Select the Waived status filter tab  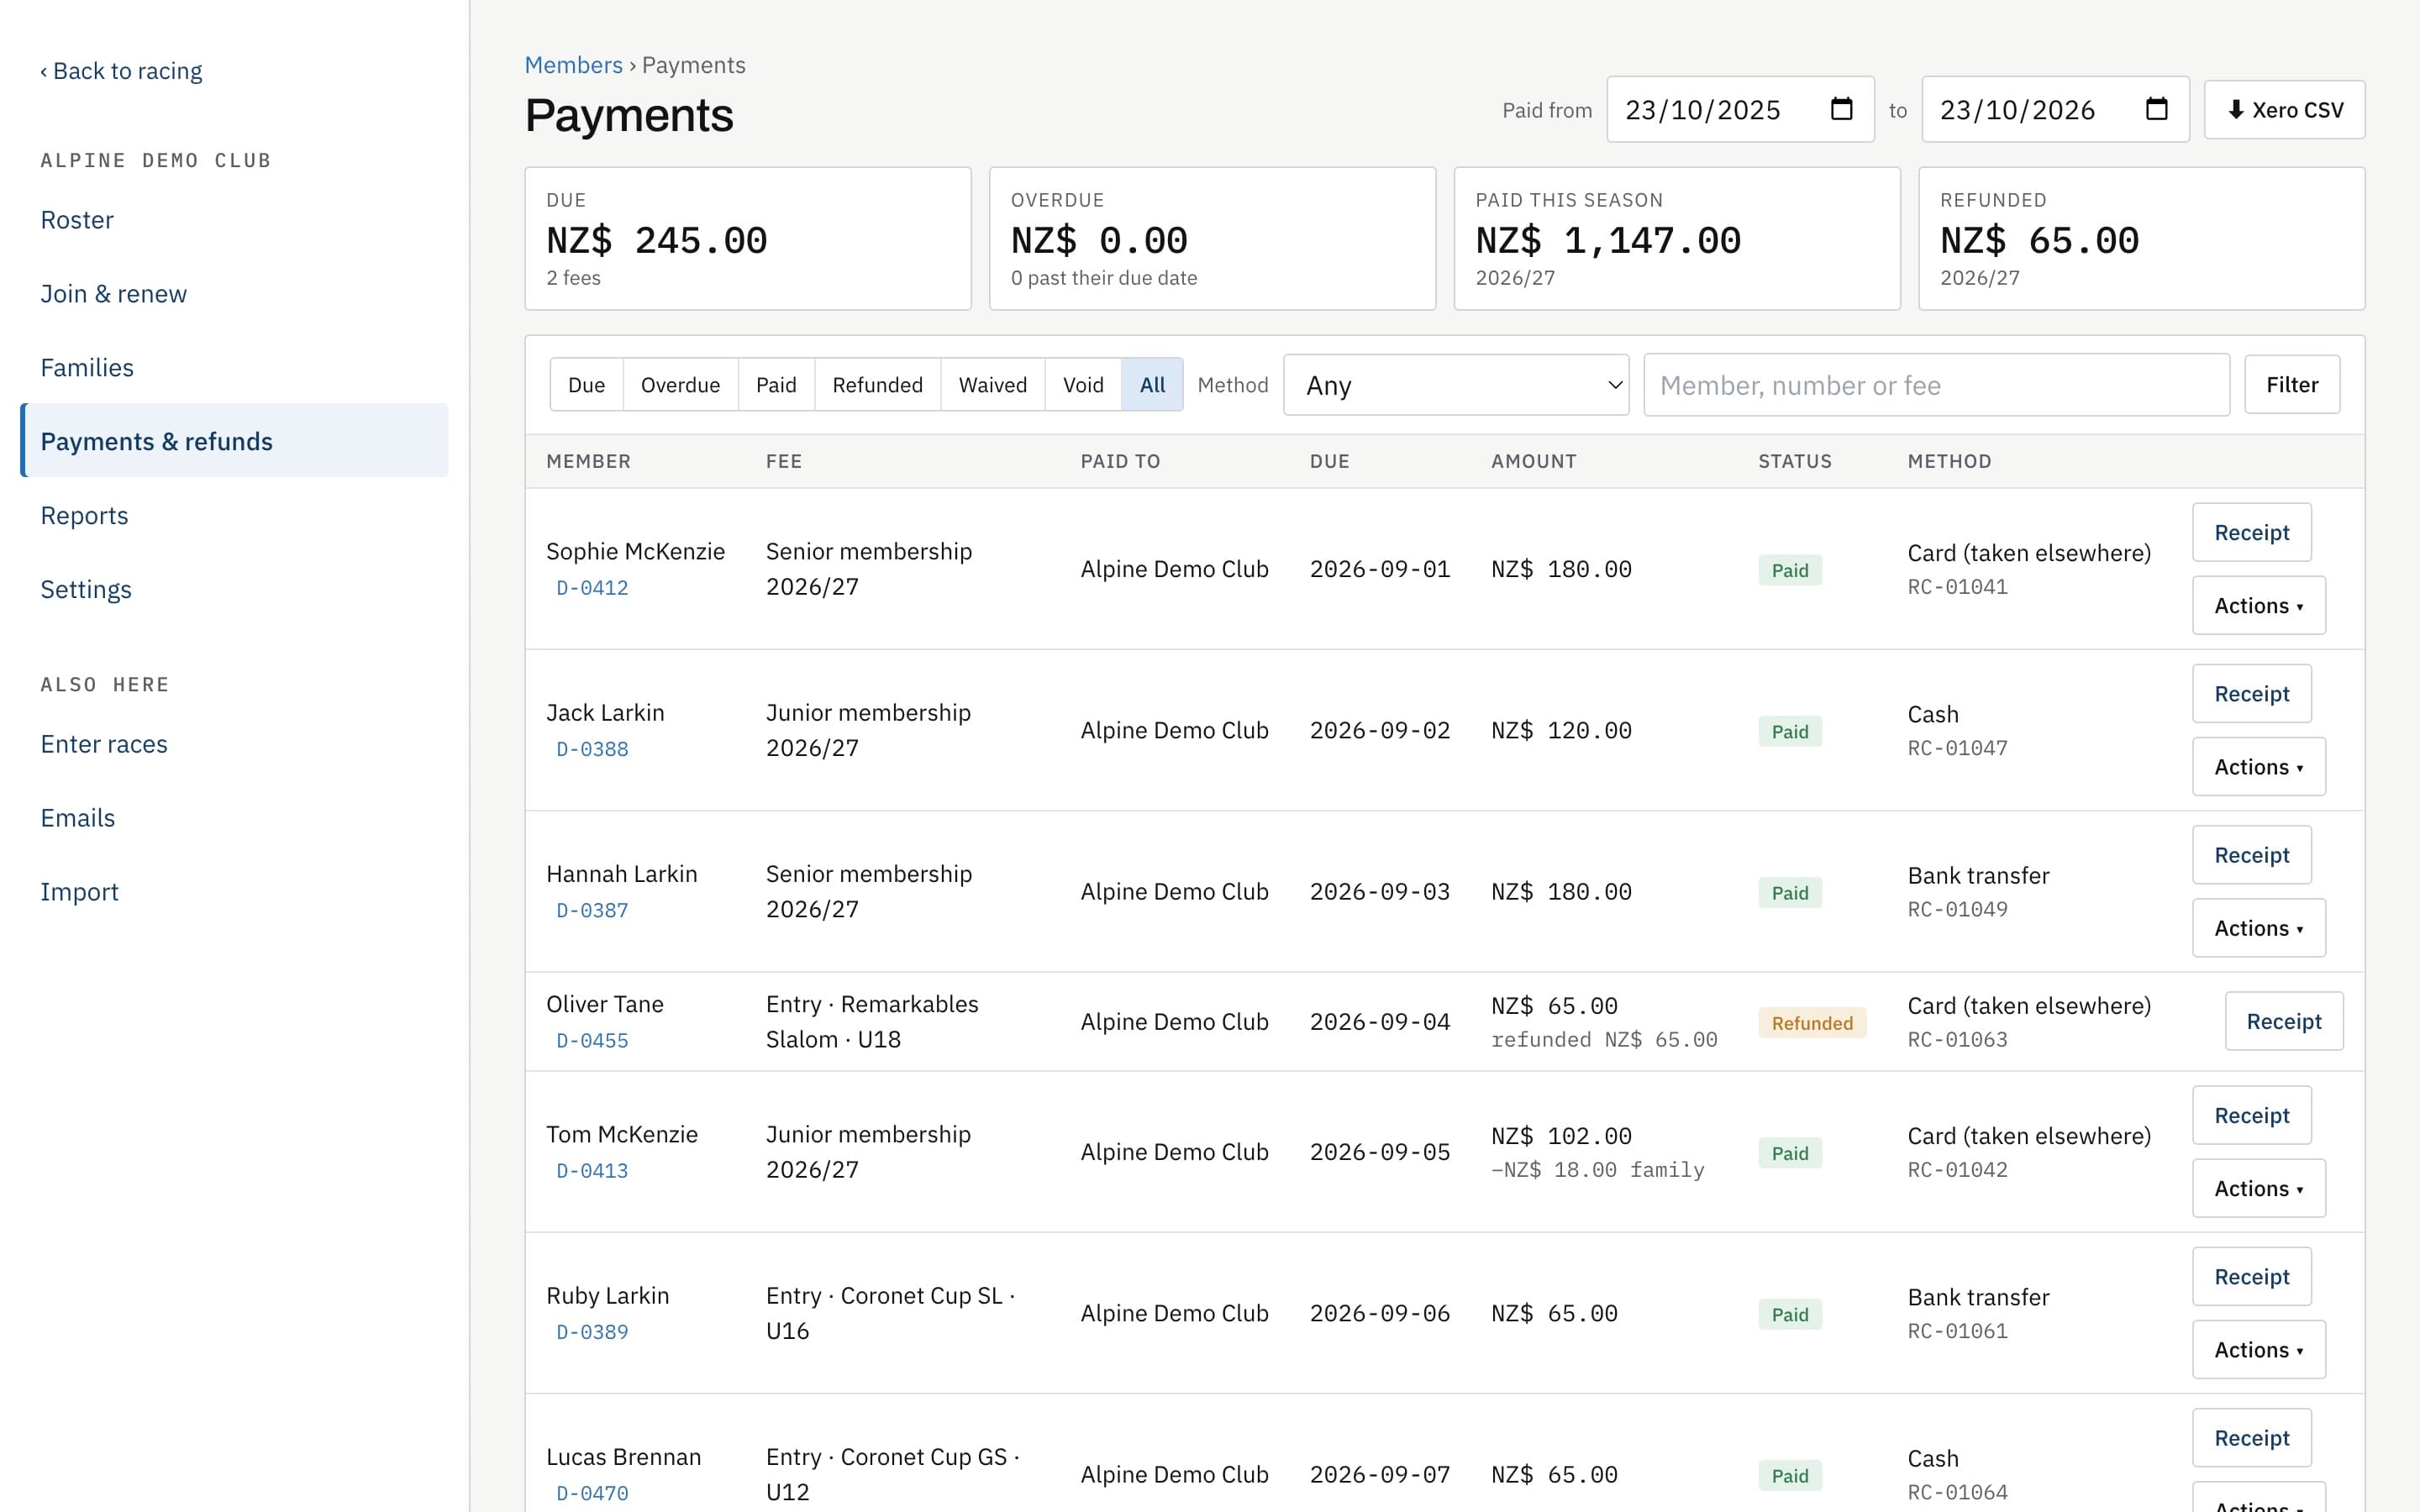992,385
